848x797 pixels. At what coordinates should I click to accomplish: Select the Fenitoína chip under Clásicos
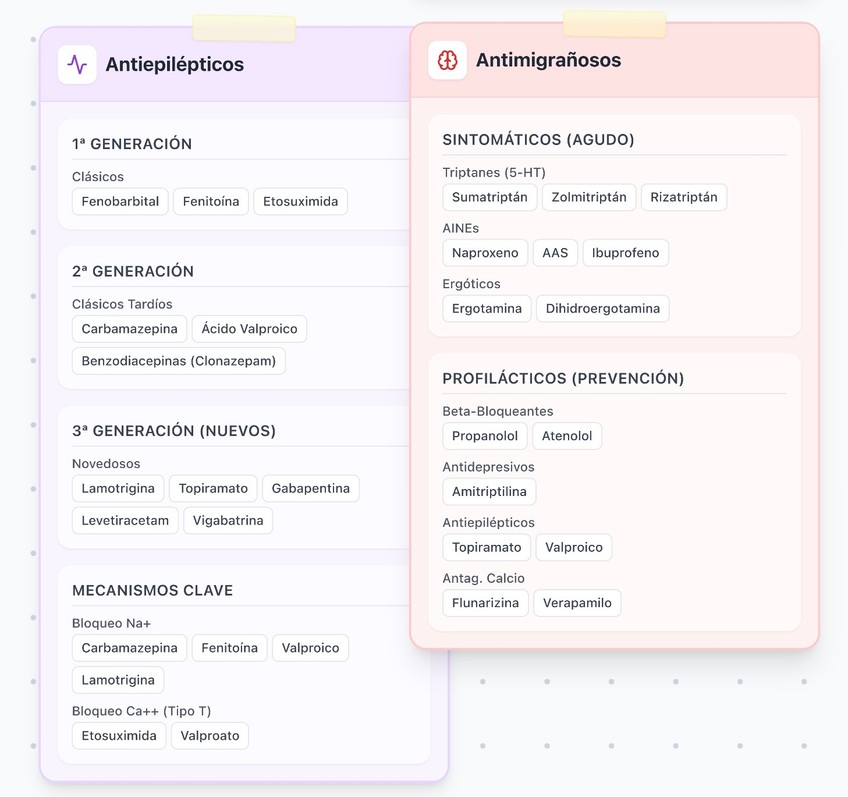pyautogui.click(x=211, y=202)
